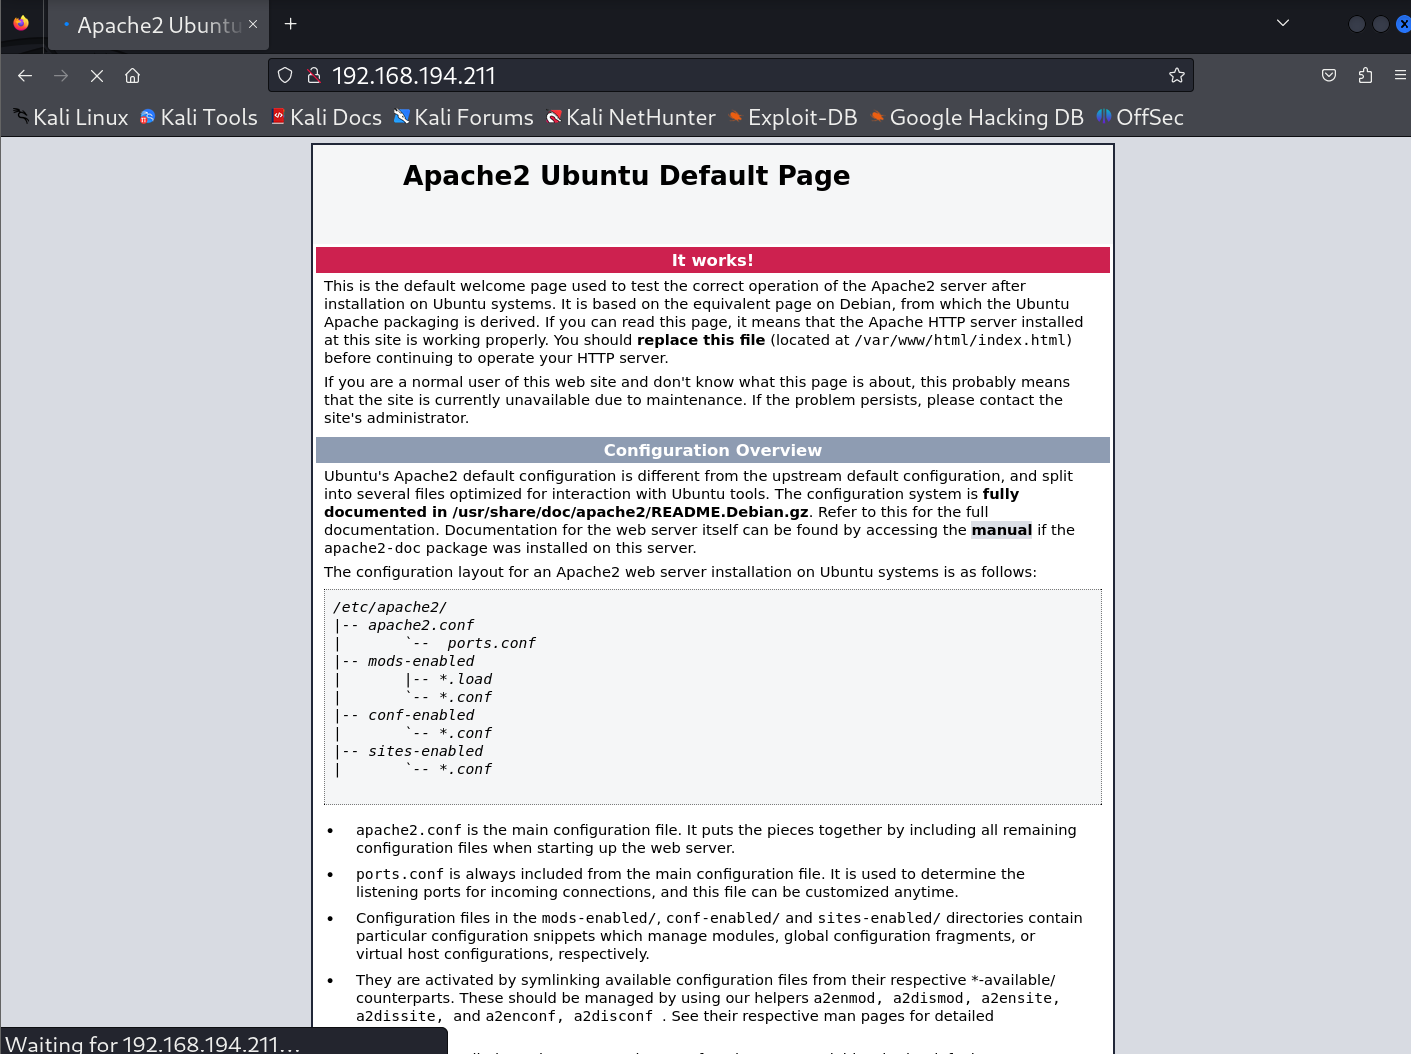Open the Kali Docs bookmark
This screenshot has width=1411, height=1054.
(327, 117)
